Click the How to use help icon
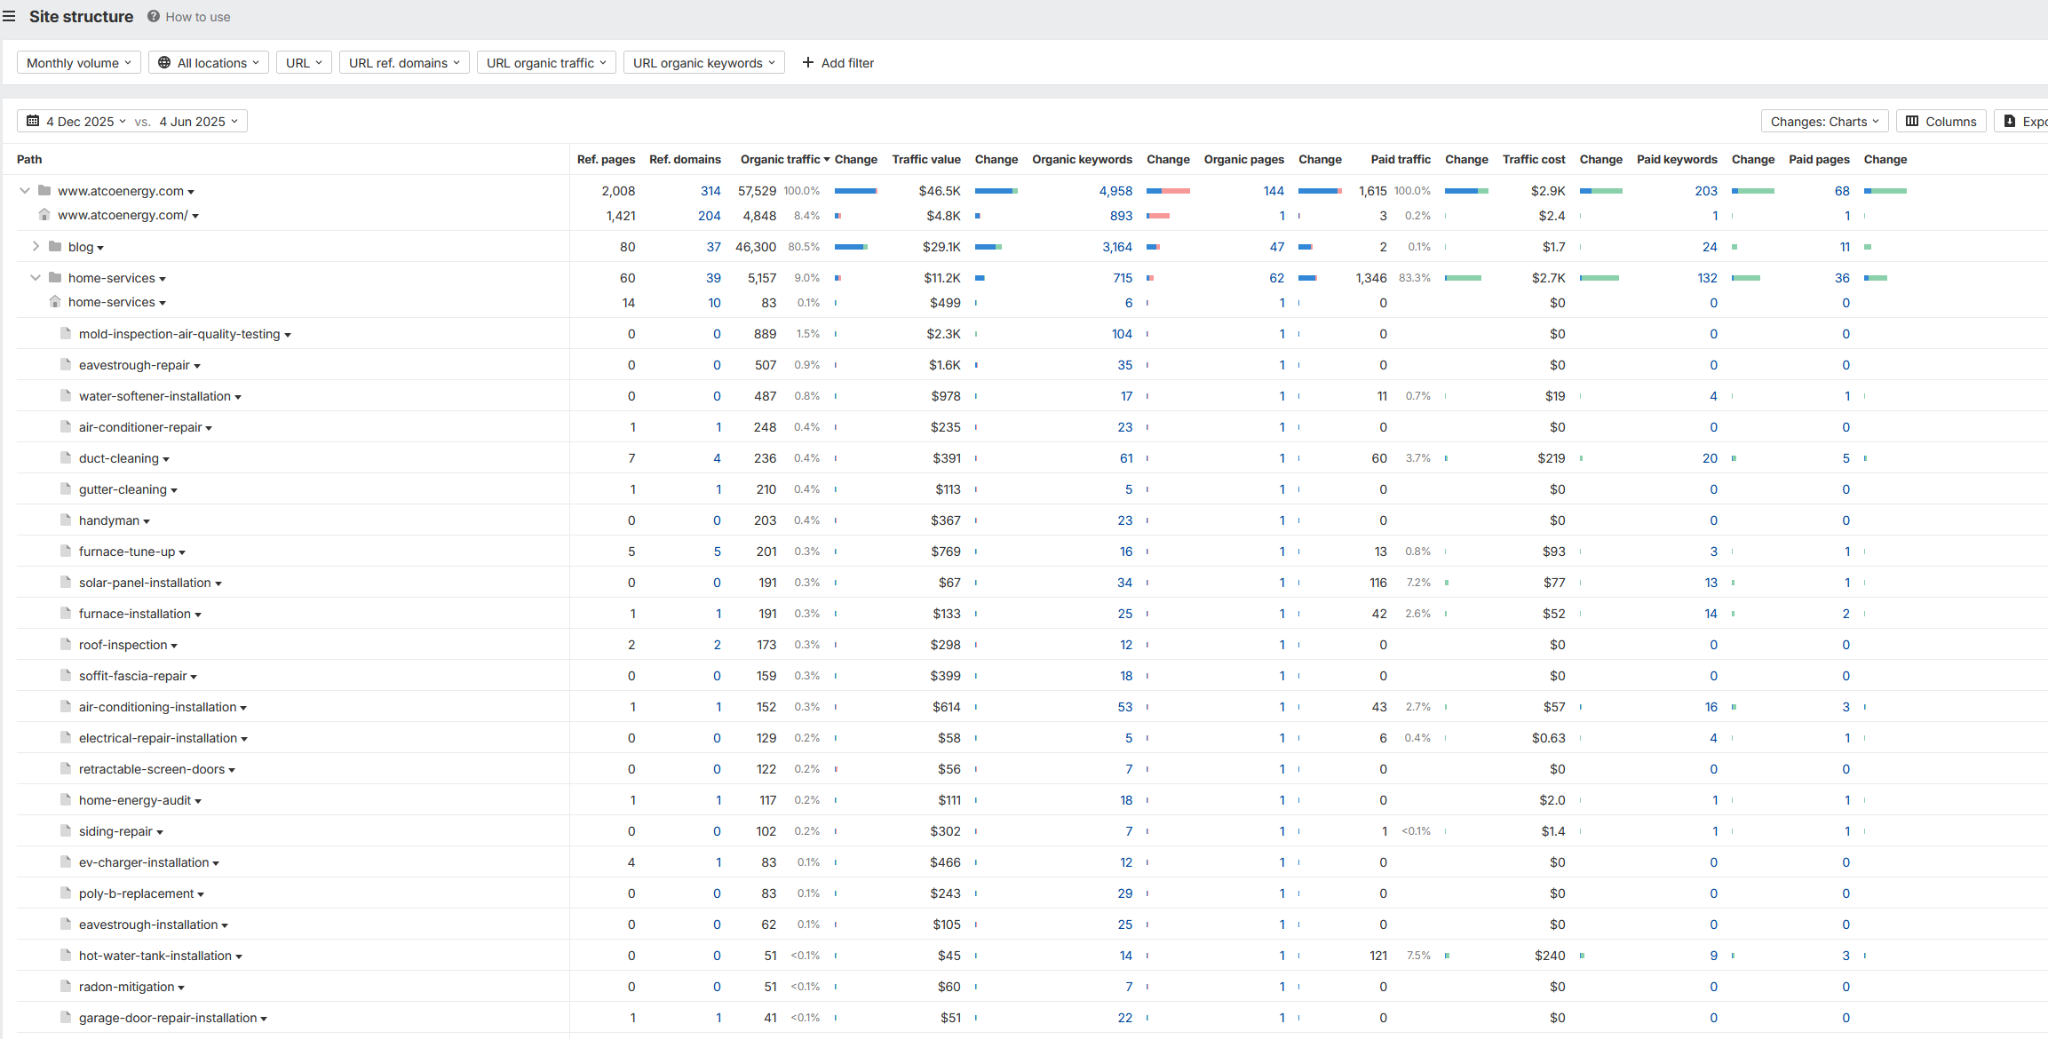The image size is (2048, 1039). (153, 16)
